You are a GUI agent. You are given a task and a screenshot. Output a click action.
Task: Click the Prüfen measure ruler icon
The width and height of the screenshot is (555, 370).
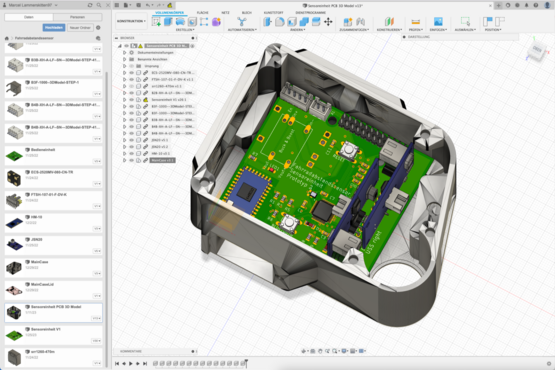click(x=416, y=22)
